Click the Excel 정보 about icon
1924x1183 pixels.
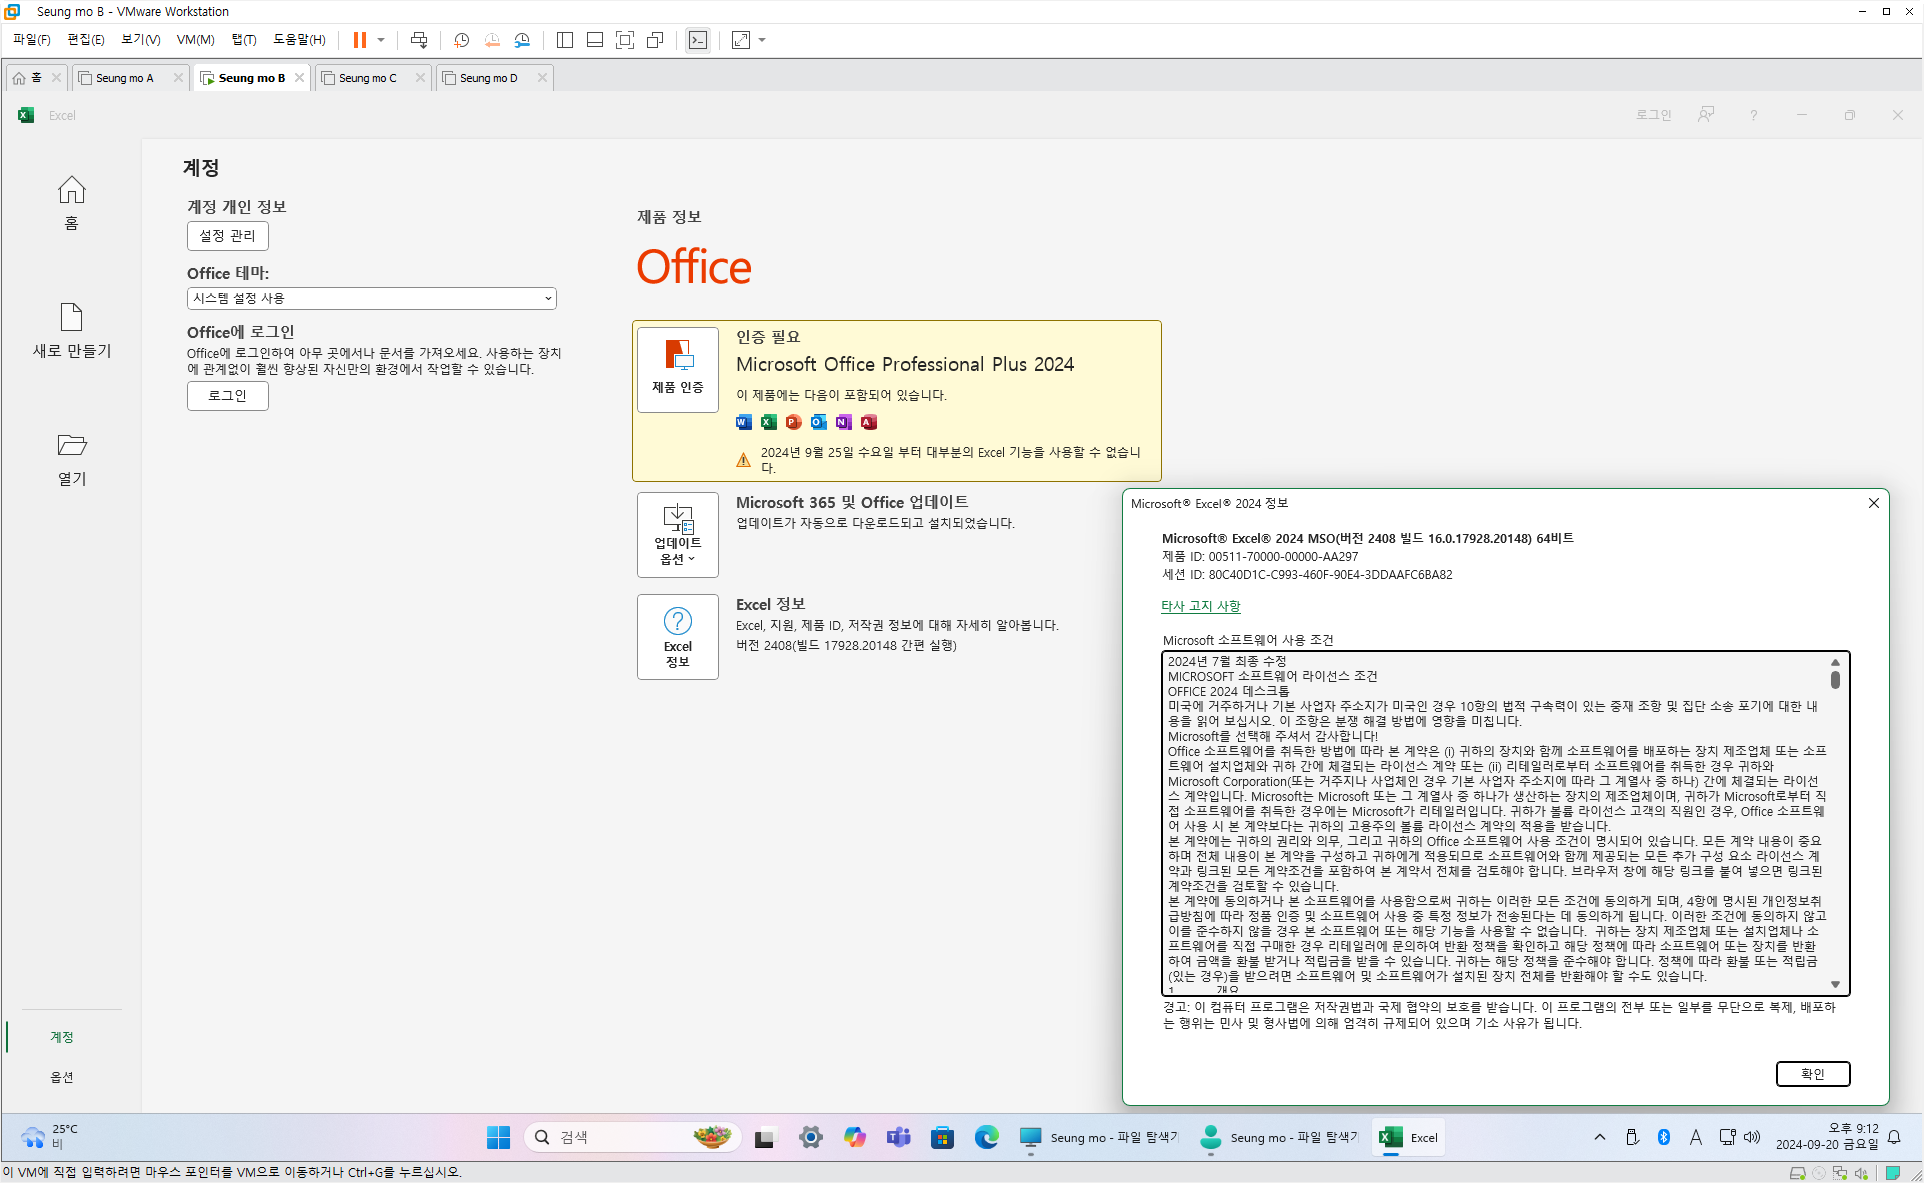tap(677, 636)
